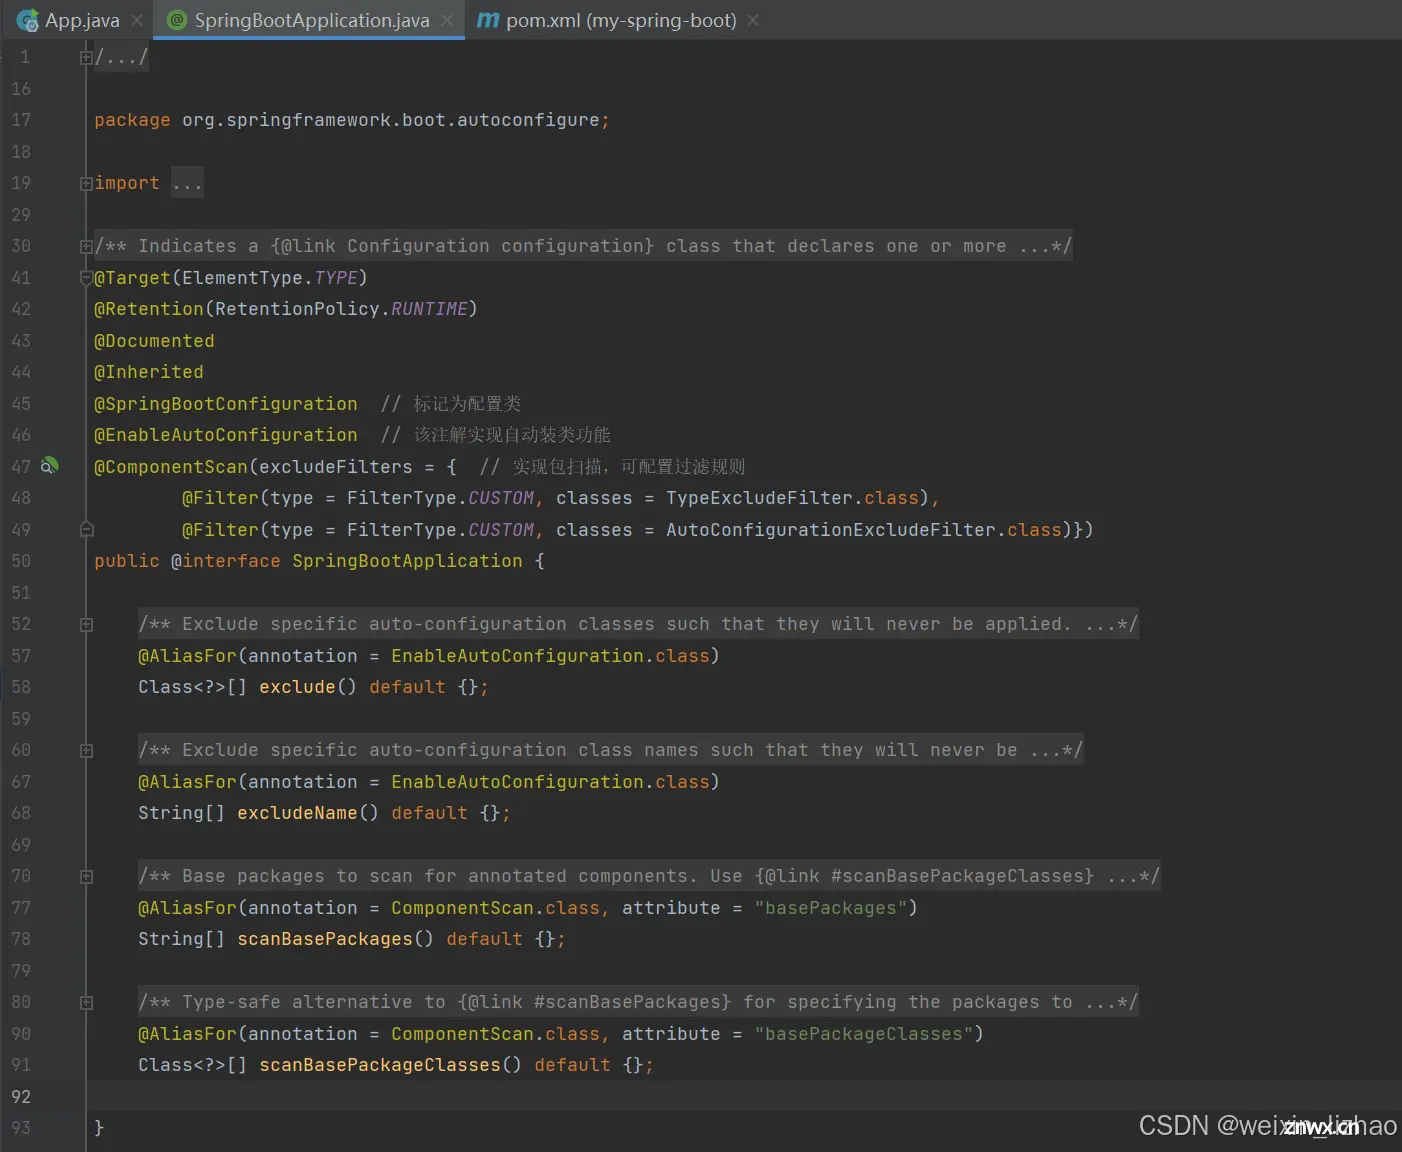Click the Java class icon on App.java tab
Screen dimensions: 1402x1152
[x=27, y=20]
